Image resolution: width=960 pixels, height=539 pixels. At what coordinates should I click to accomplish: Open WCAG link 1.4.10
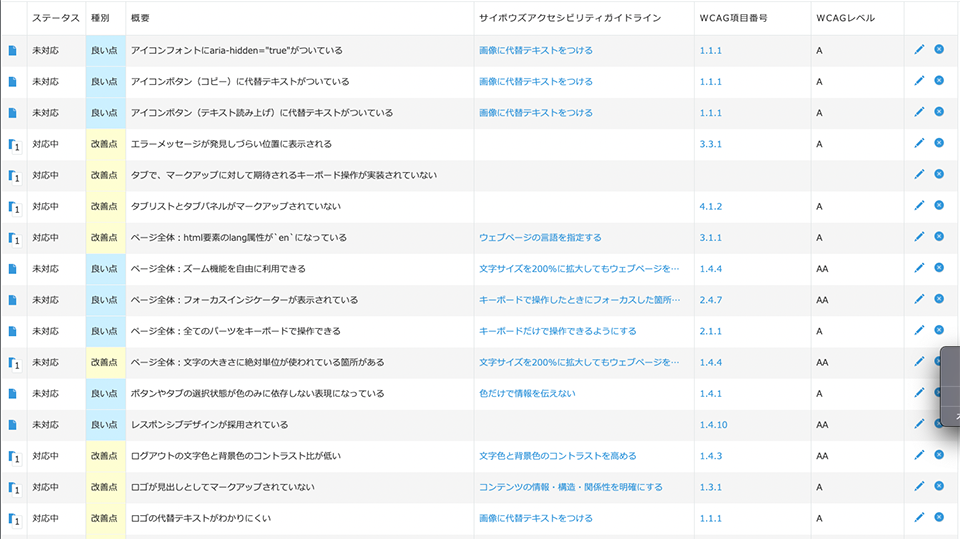[713, 425]
